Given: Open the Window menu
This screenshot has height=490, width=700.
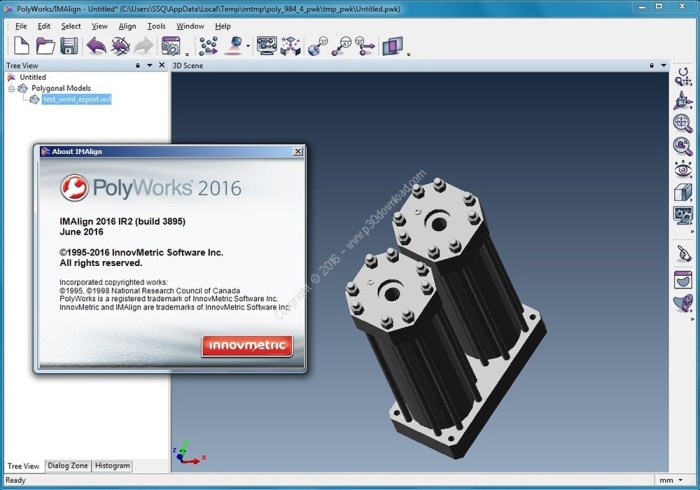Looking at the screenshot, I should (190, 26).
